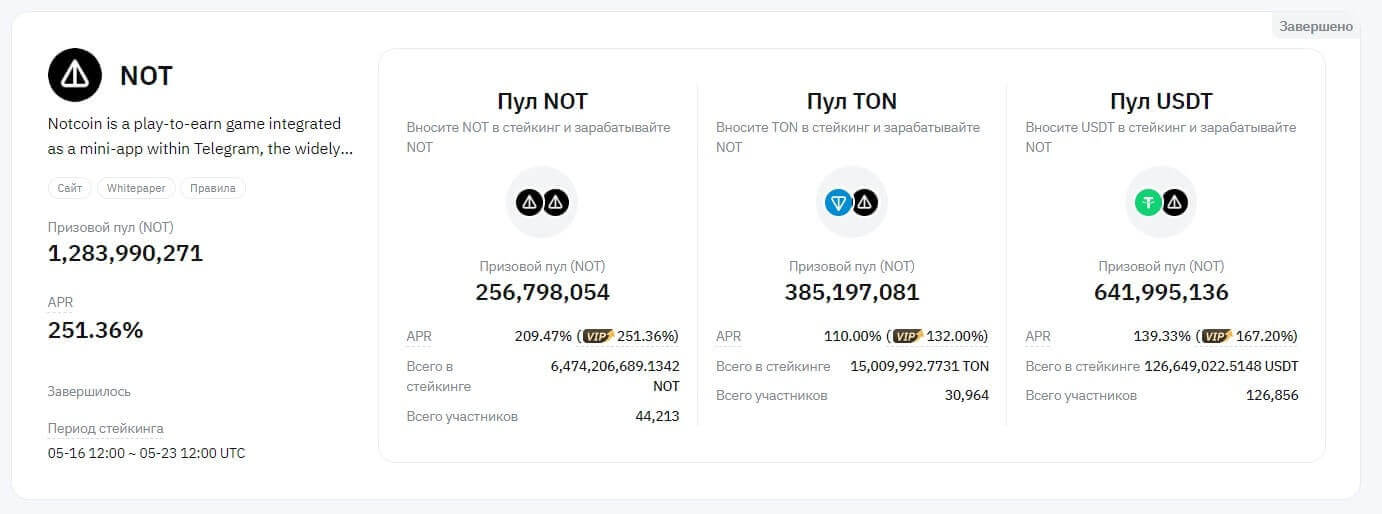Click the Период стейкинга underlined label
This screenshot has height=514, width=1382.
[x=105, y=428]
